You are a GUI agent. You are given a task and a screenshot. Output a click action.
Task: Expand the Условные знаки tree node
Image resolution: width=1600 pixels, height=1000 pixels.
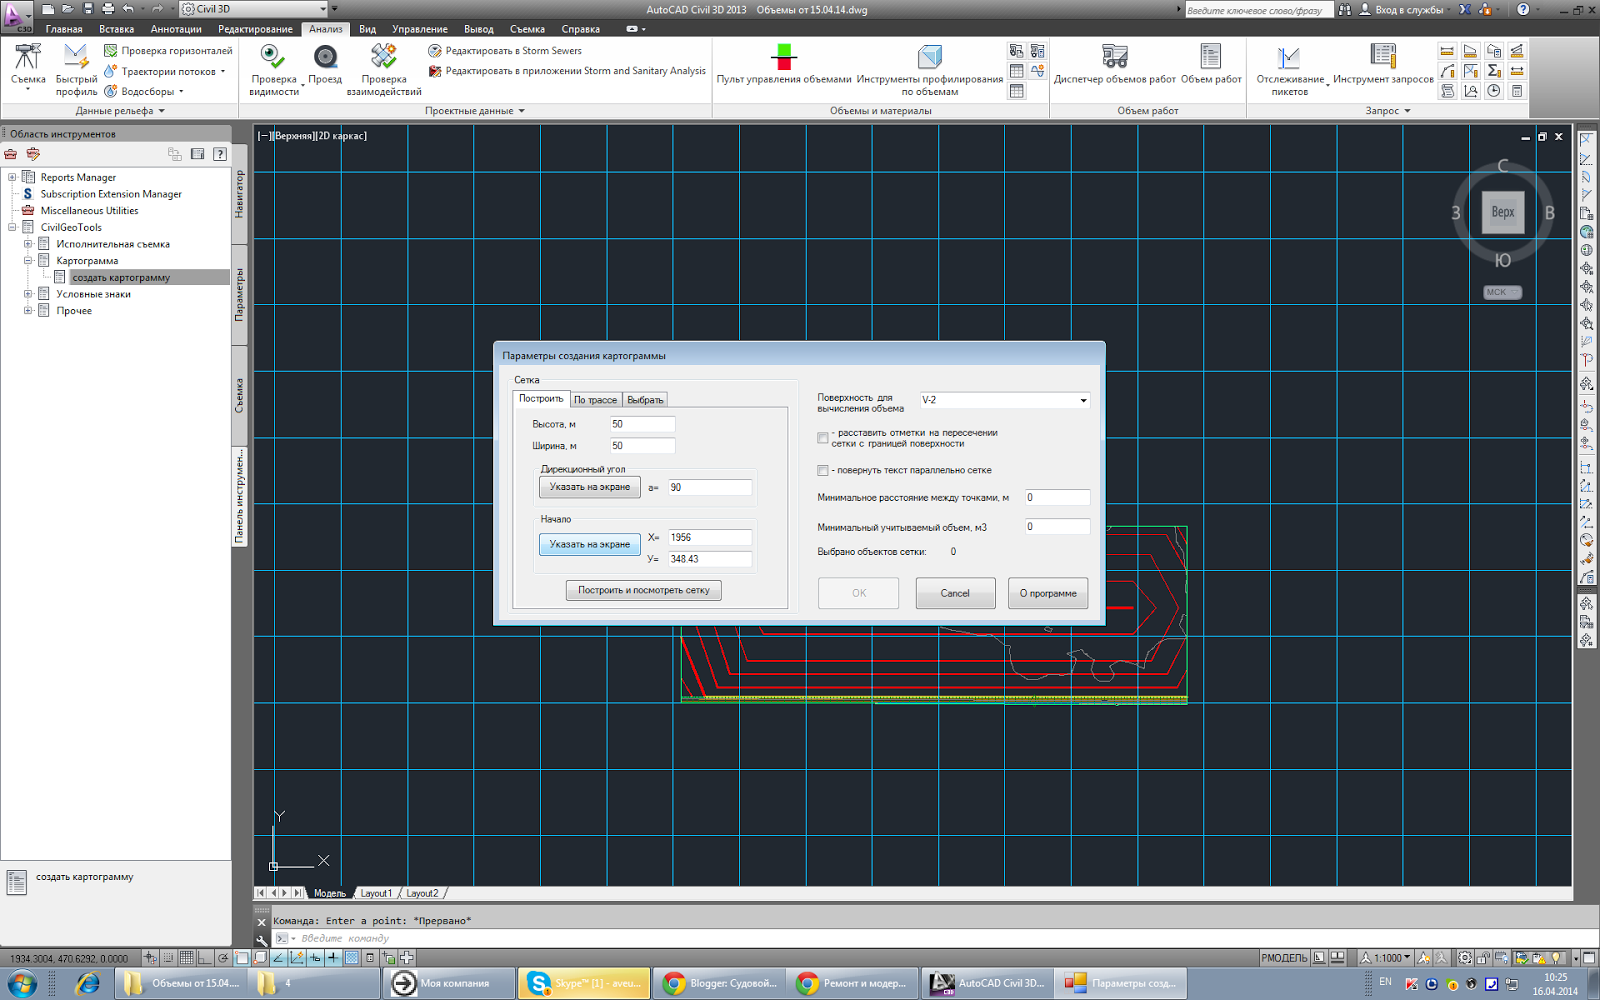pyautogui.click(x=28, y=294)
